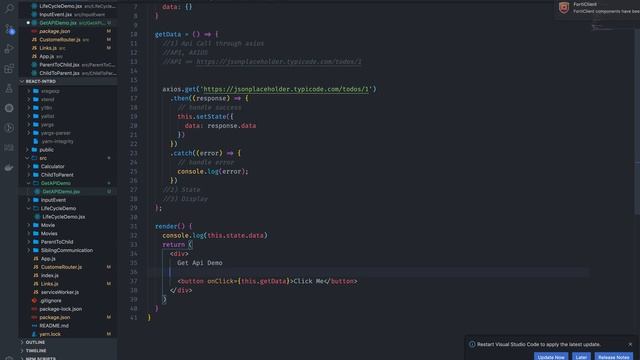
Task: Click 'console.log(this.state.data)' on line 32
Action: (x=215, y=235)
